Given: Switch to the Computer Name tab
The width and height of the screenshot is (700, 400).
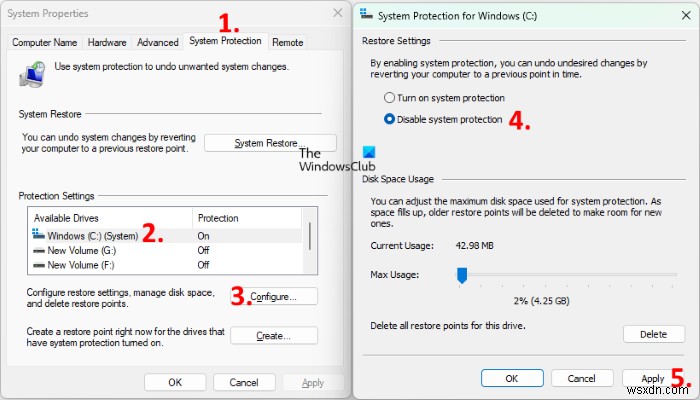Looking at the screenshot, I should pos(44,42).
